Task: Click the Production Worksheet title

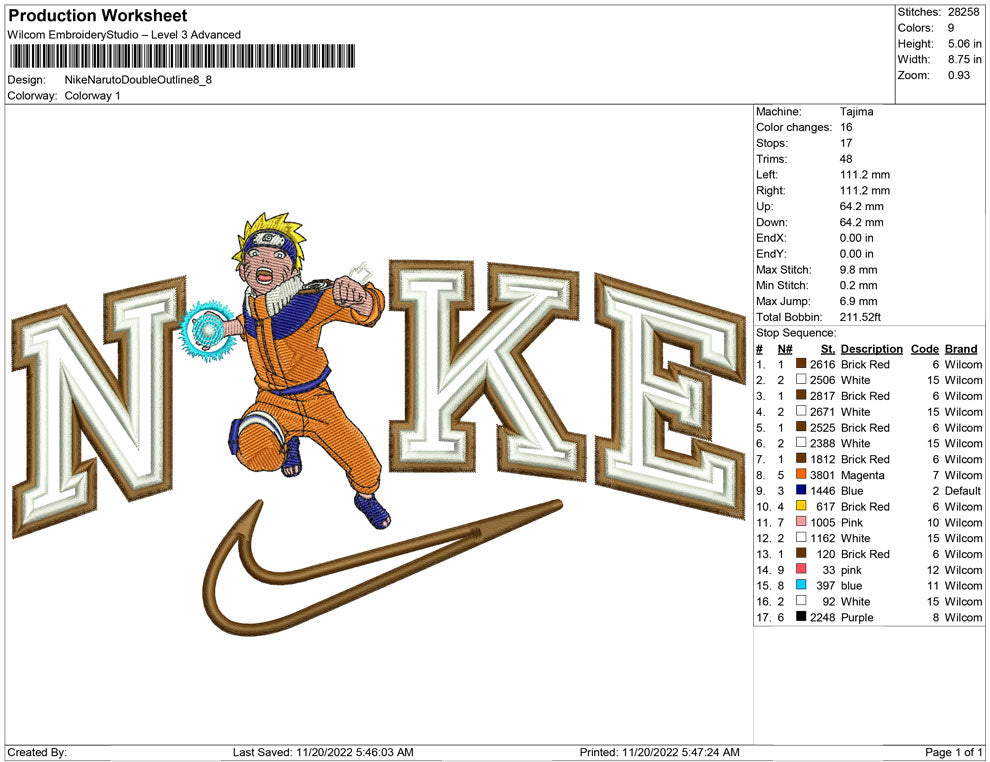Action: (97, 16)
